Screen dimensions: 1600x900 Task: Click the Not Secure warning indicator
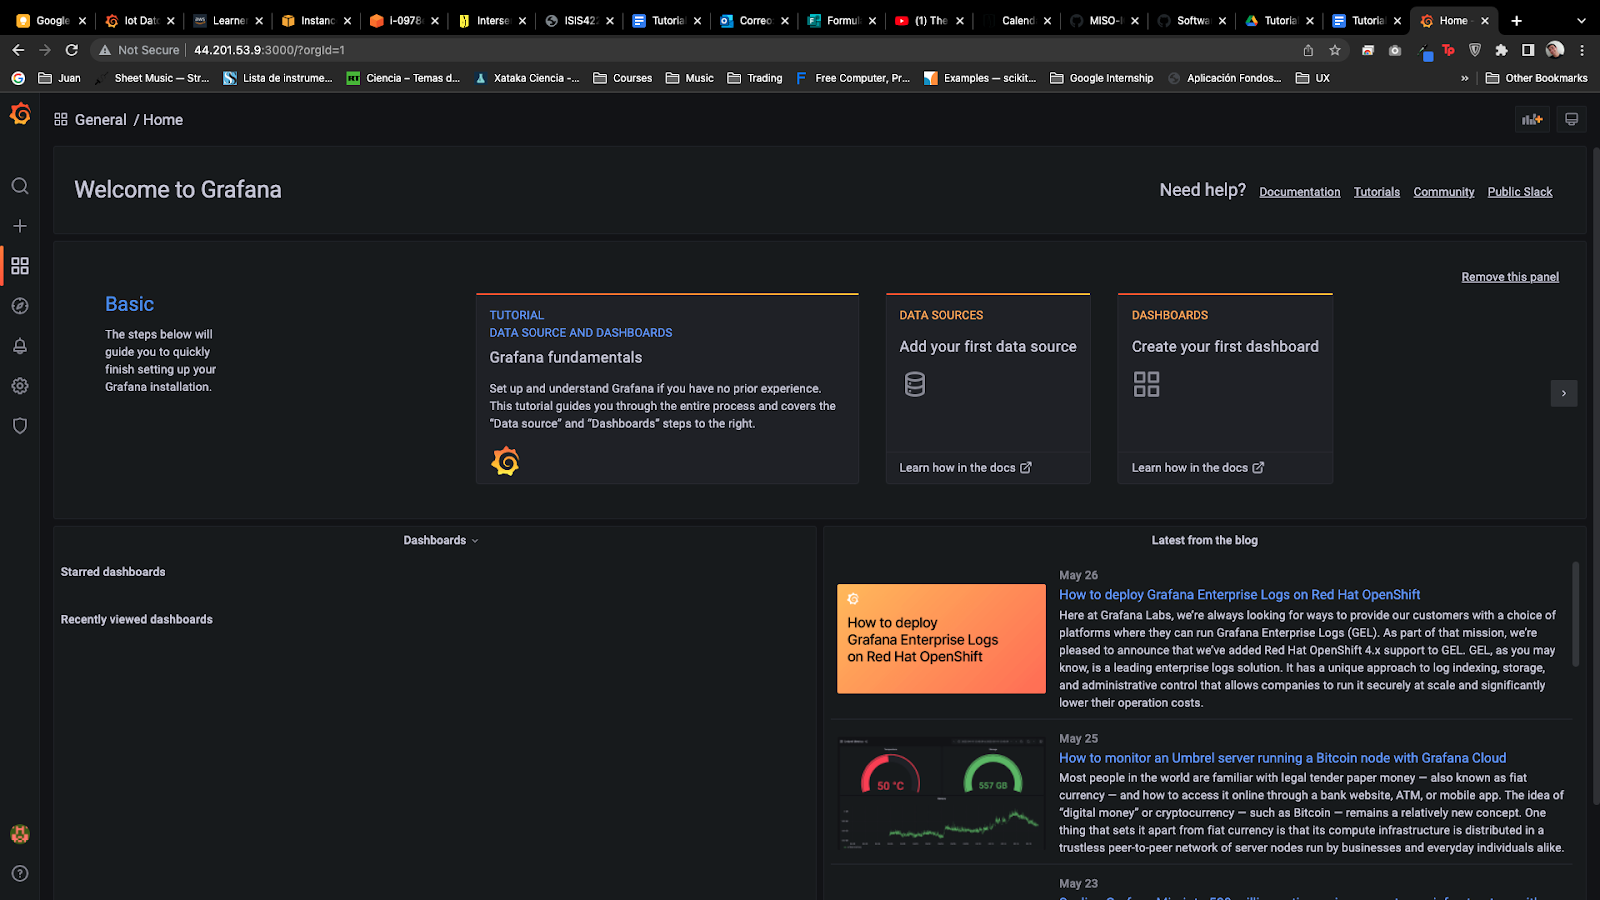138,50
